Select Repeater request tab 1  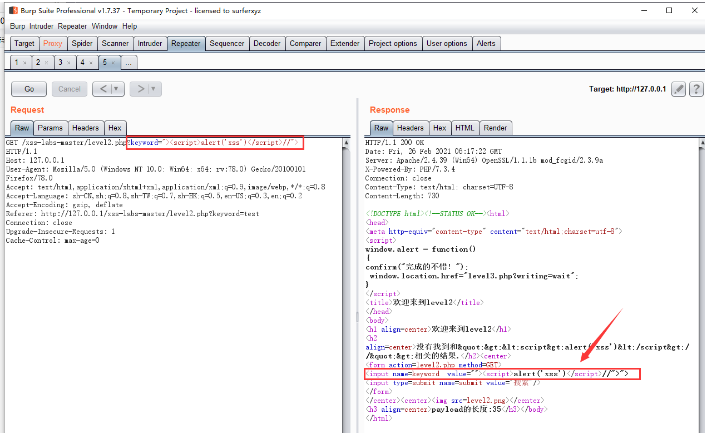tap(17, 62)
